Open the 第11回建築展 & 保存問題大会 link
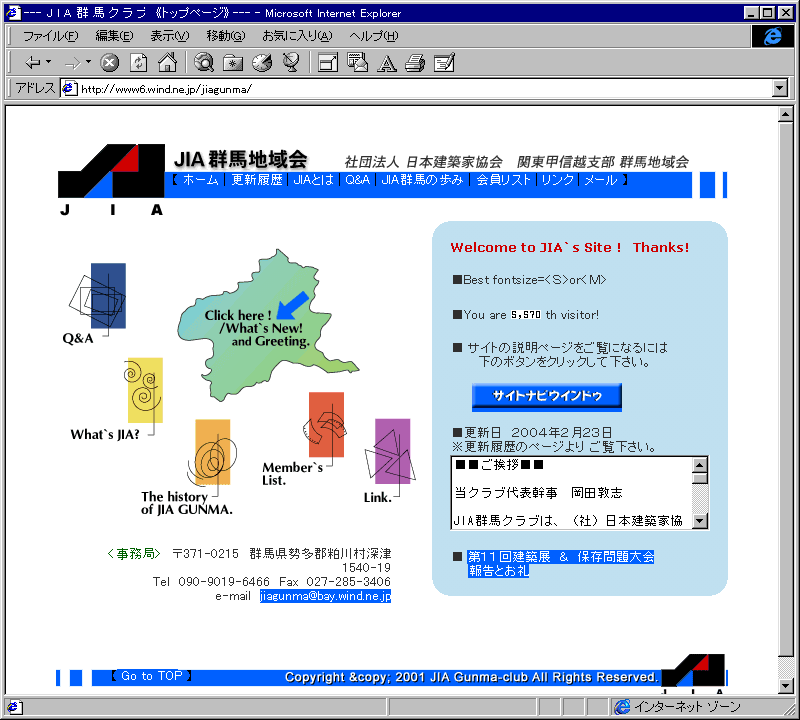Image resolution: width=800 pixels, height=720 pixels. pos(560,563)
